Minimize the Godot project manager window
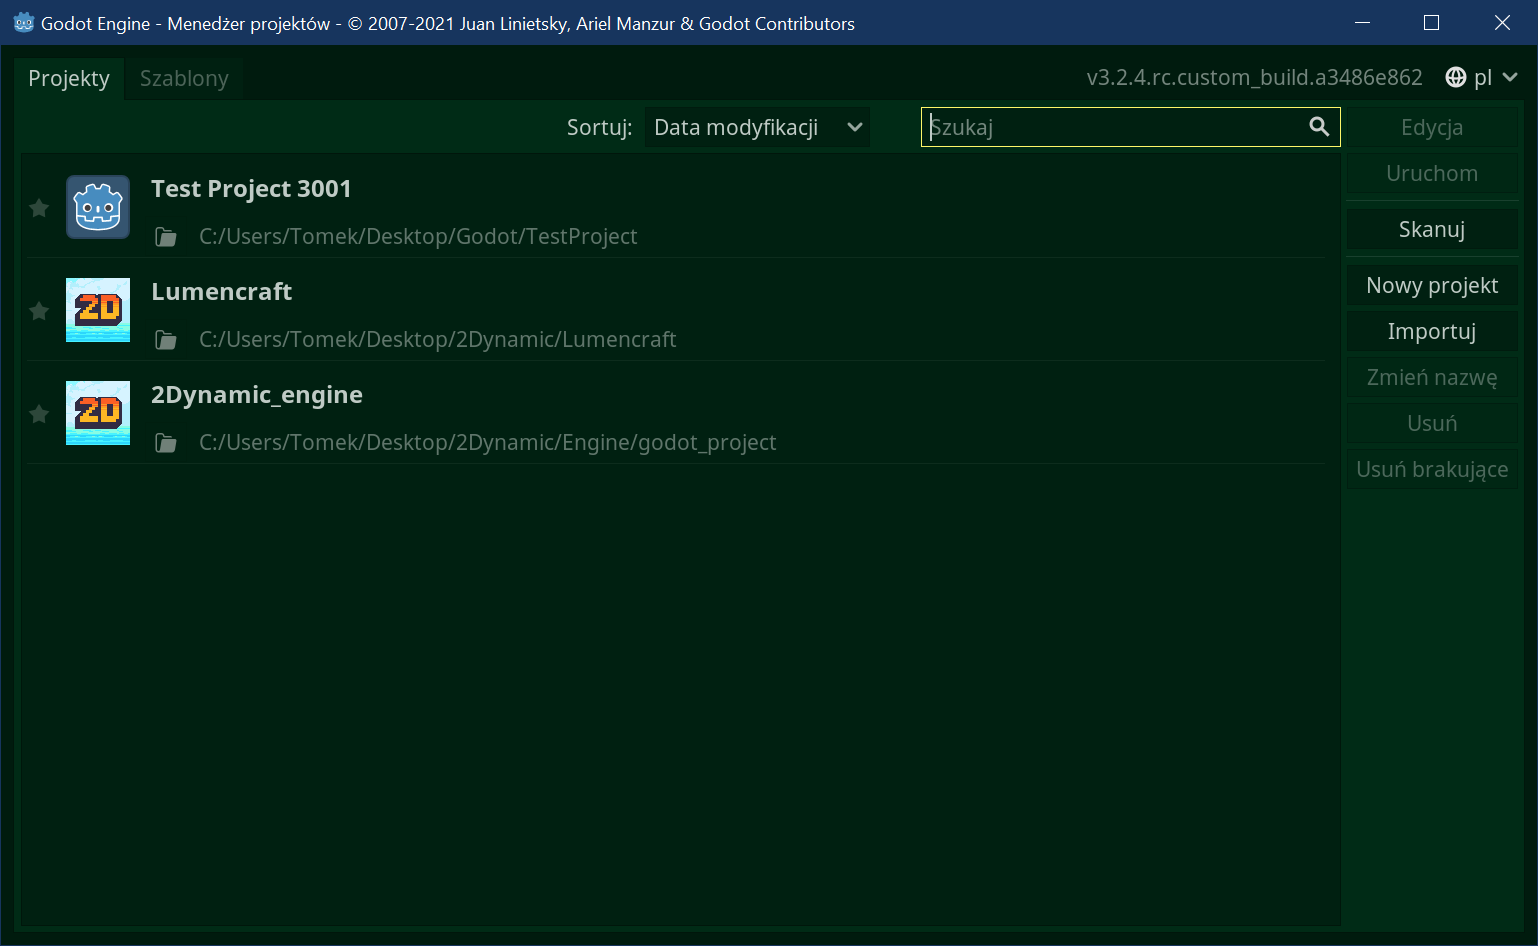 point(1362,22)
